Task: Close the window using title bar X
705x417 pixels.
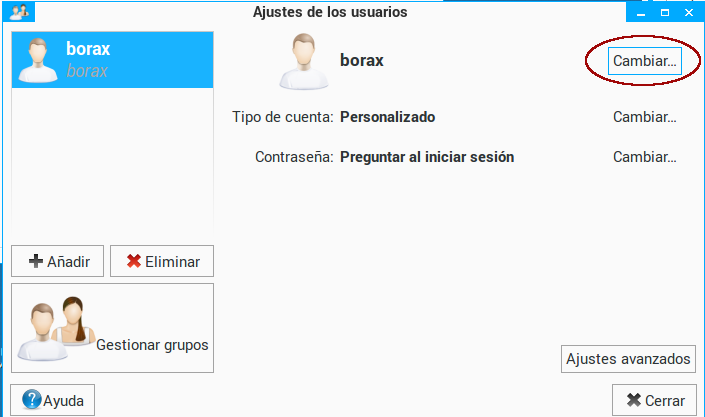Action: point(689,13)
